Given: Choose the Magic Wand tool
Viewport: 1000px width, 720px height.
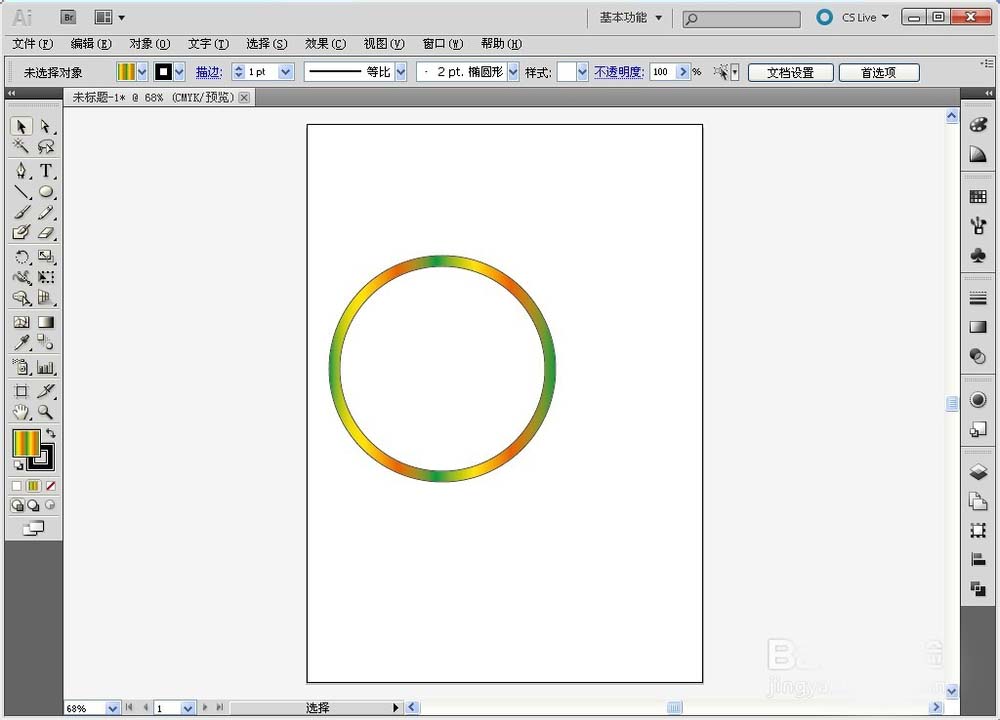Looking at the screenshot, I should coord(21,147).
